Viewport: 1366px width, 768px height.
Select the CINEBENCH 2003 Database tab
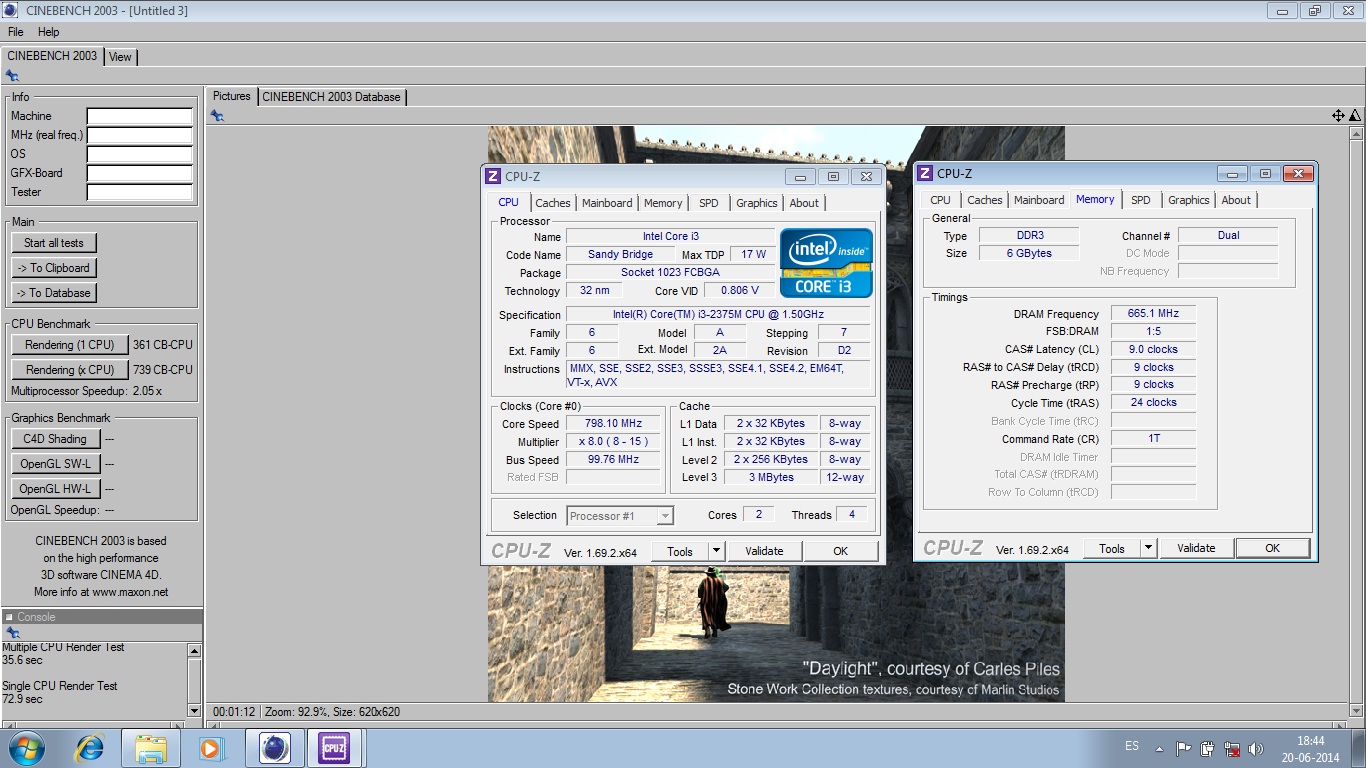[x=331, y=97]
